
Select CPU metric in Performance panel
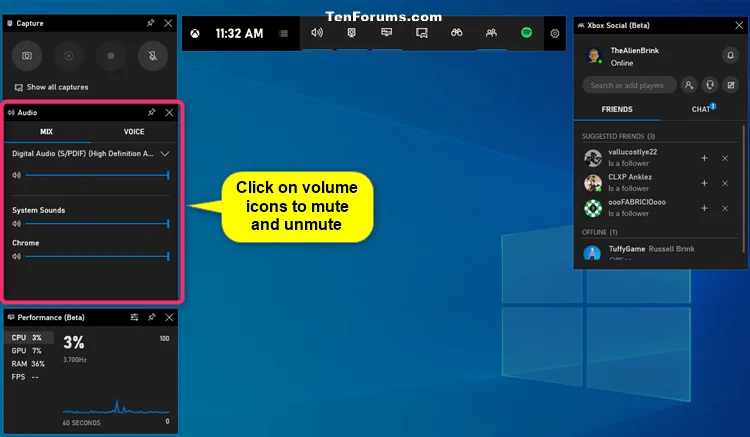pos(27,338)
